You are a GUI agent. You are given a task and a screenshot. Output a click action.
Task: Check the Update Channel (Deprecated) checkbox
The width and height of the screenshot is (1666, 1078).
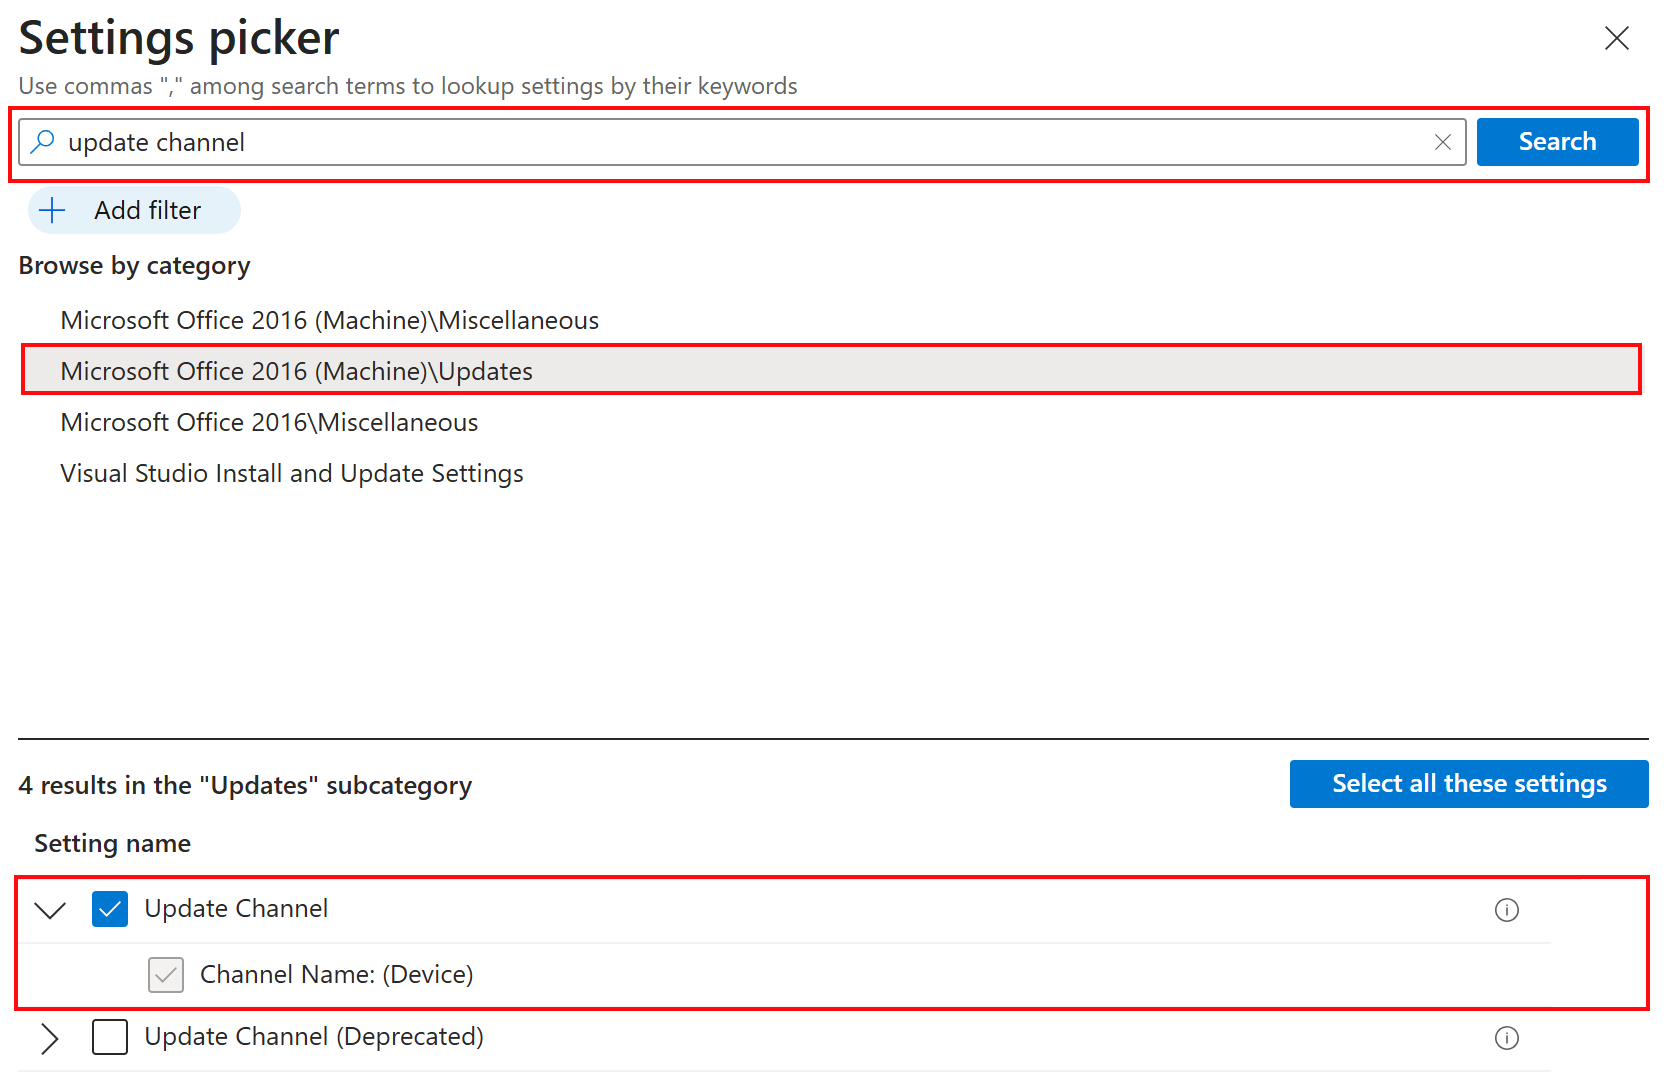tap(110, 1037)
